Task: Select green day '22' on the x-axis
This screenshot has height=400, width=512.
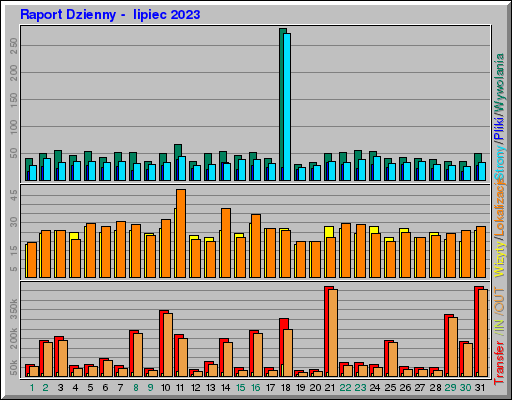Action: [x=345, y=388]
